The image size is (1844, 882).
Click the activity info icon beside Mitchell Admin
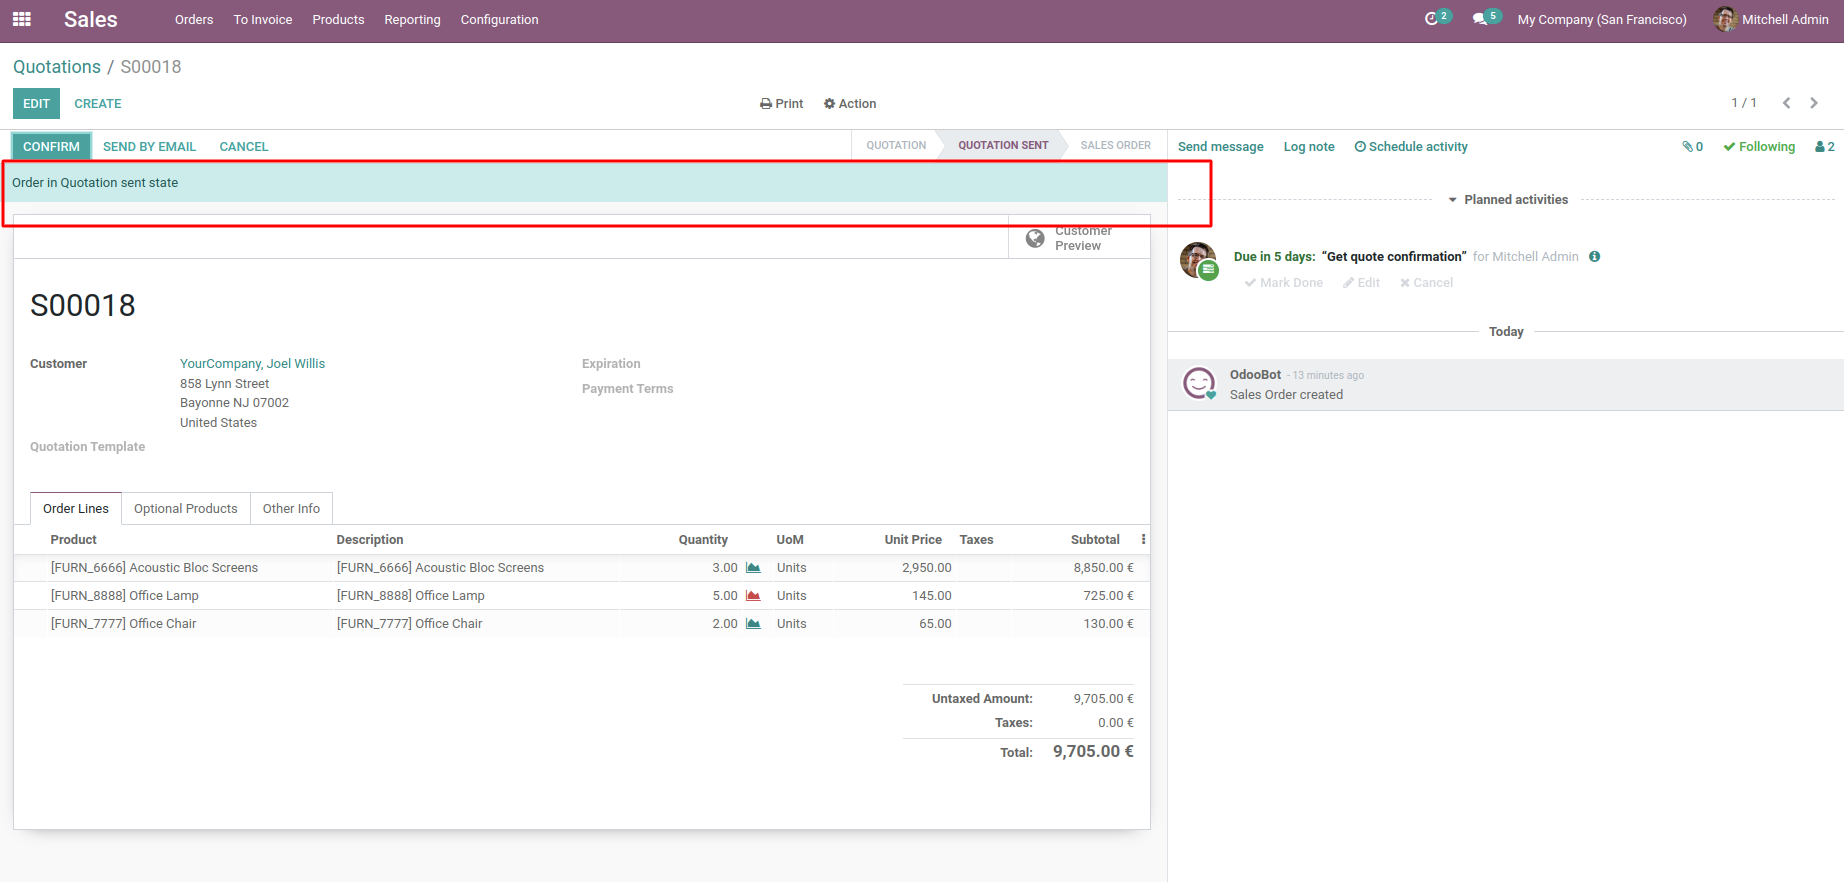pyautogui.click(x=1594, y=257)
